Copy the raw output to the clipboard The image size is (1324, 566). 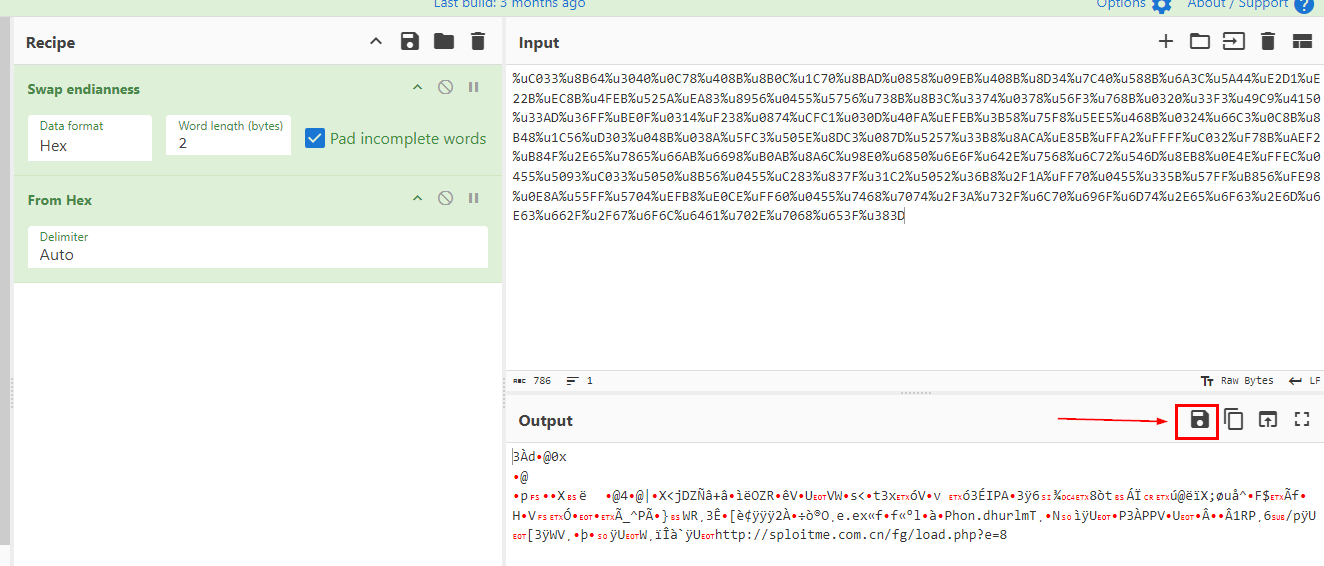pyautogui.click(x=1234, y=420)
